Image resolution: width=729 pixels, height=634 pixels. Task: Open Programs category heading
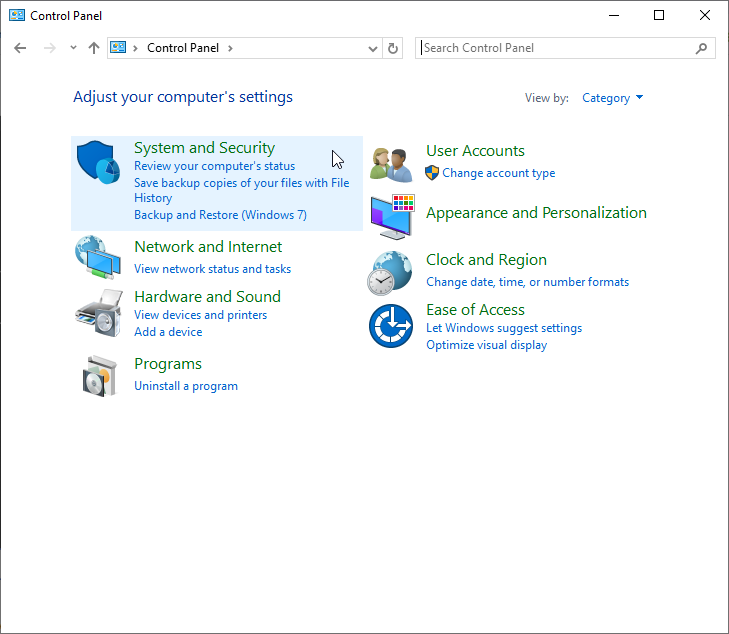point(168,364)
